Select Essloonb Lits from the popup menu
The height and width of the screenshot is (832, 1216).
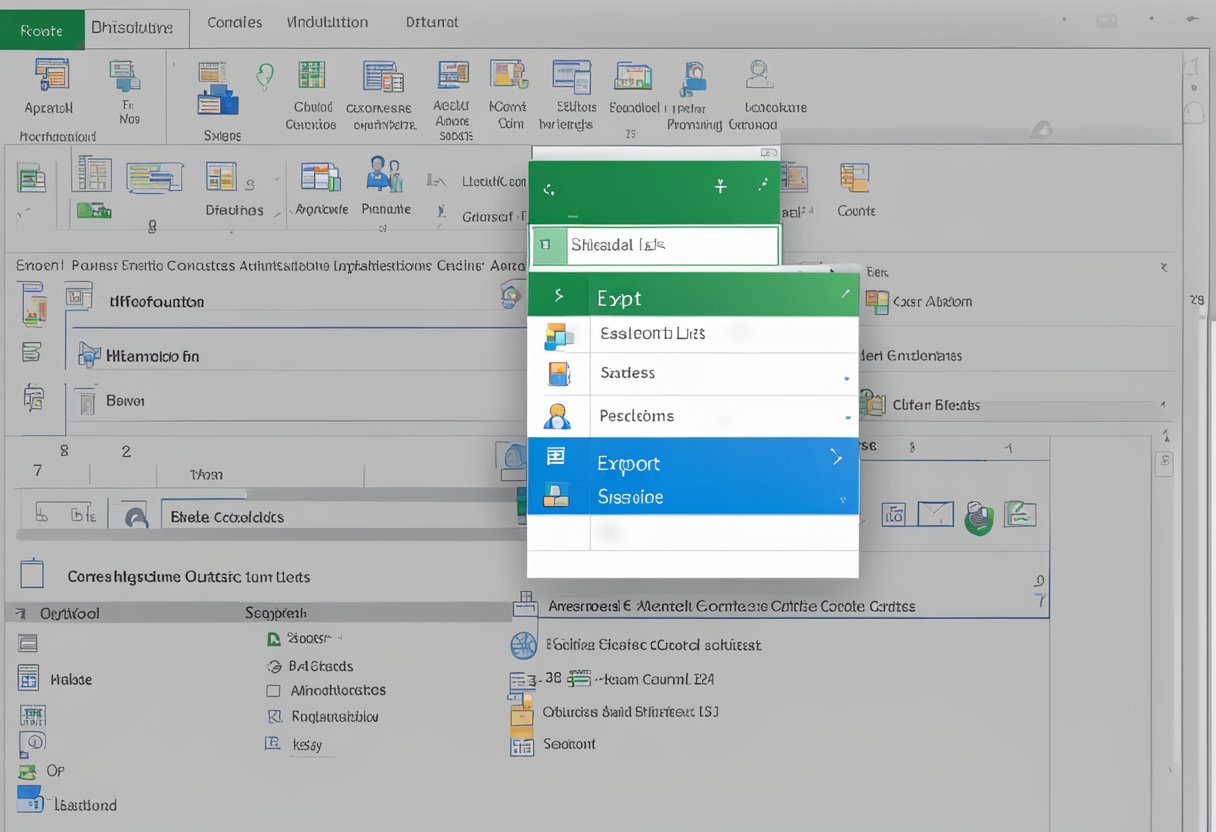652,333
